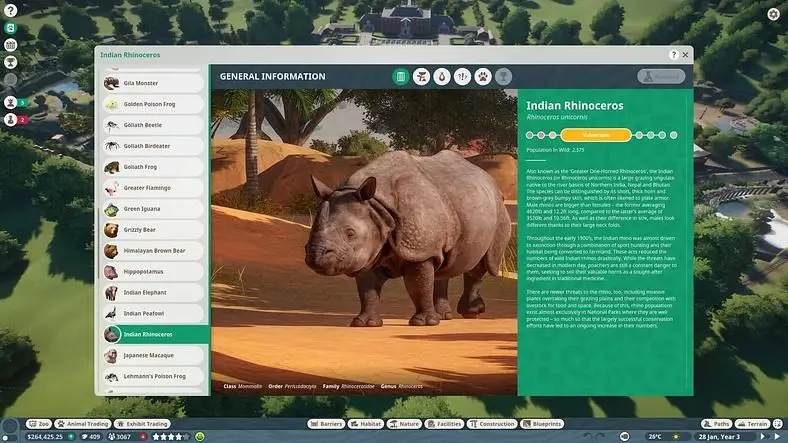The width and height of the screenshot is (788, 443).
Task: Open the Exhibit Trading menu
Action: coord(142,424)
